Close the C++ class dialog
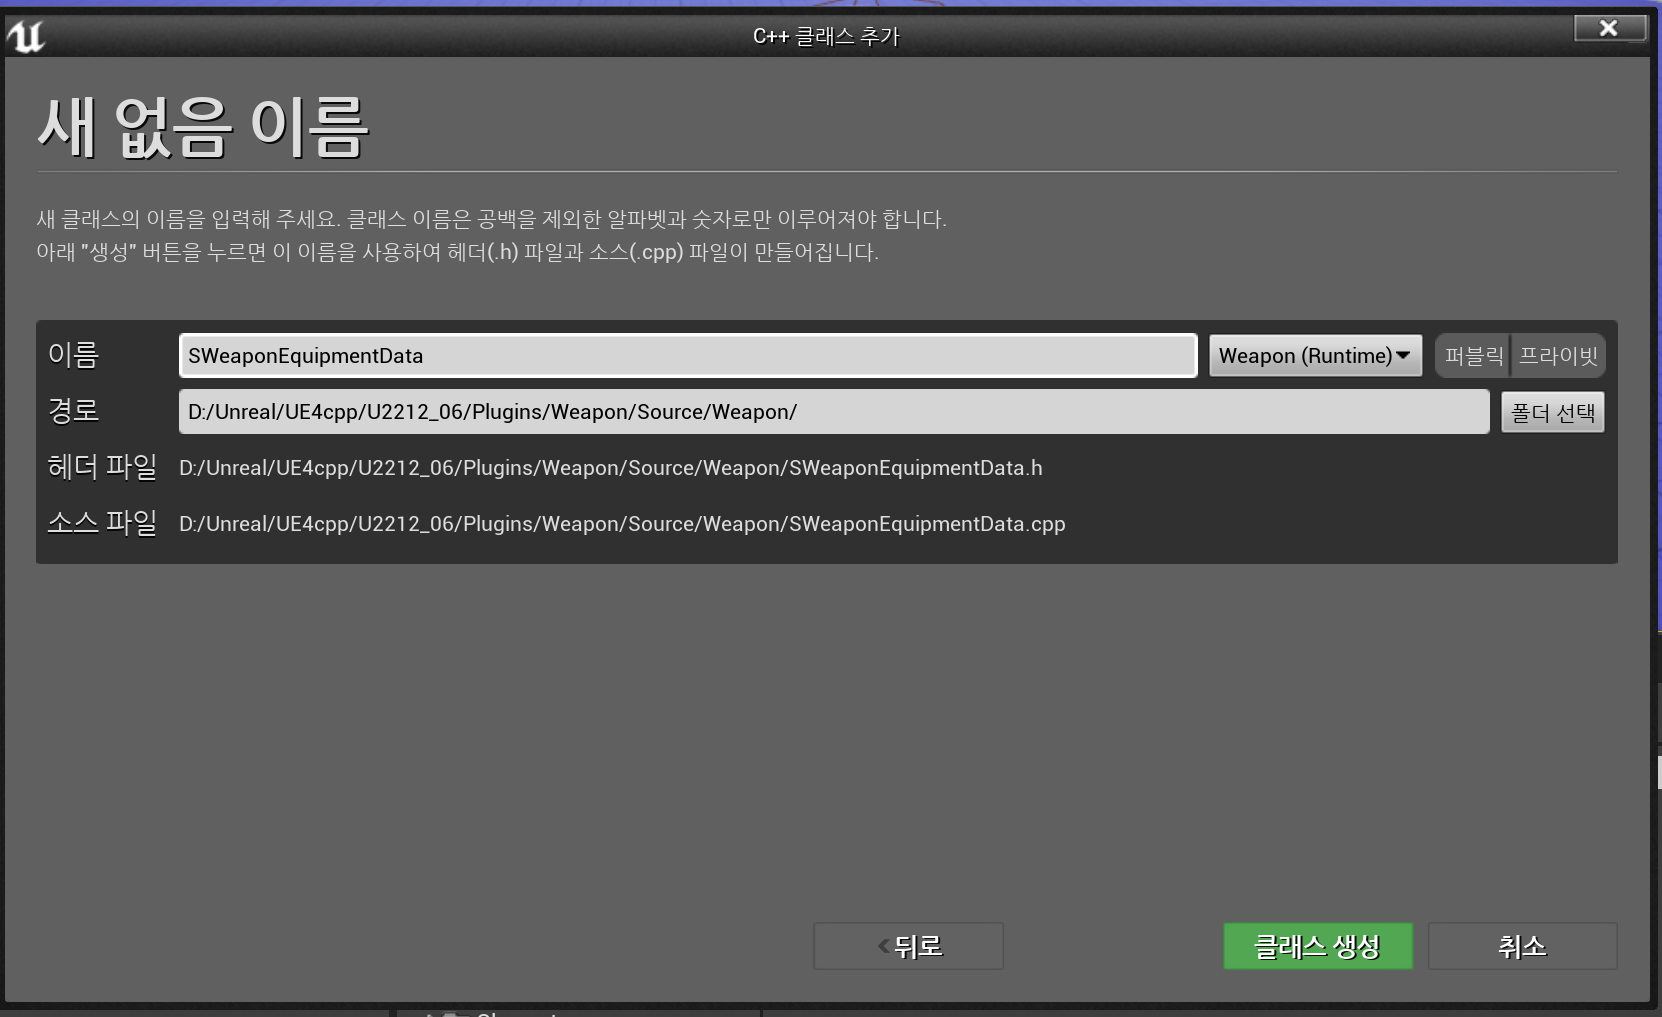1662x1017 pixels. [x=1609, y=28]
